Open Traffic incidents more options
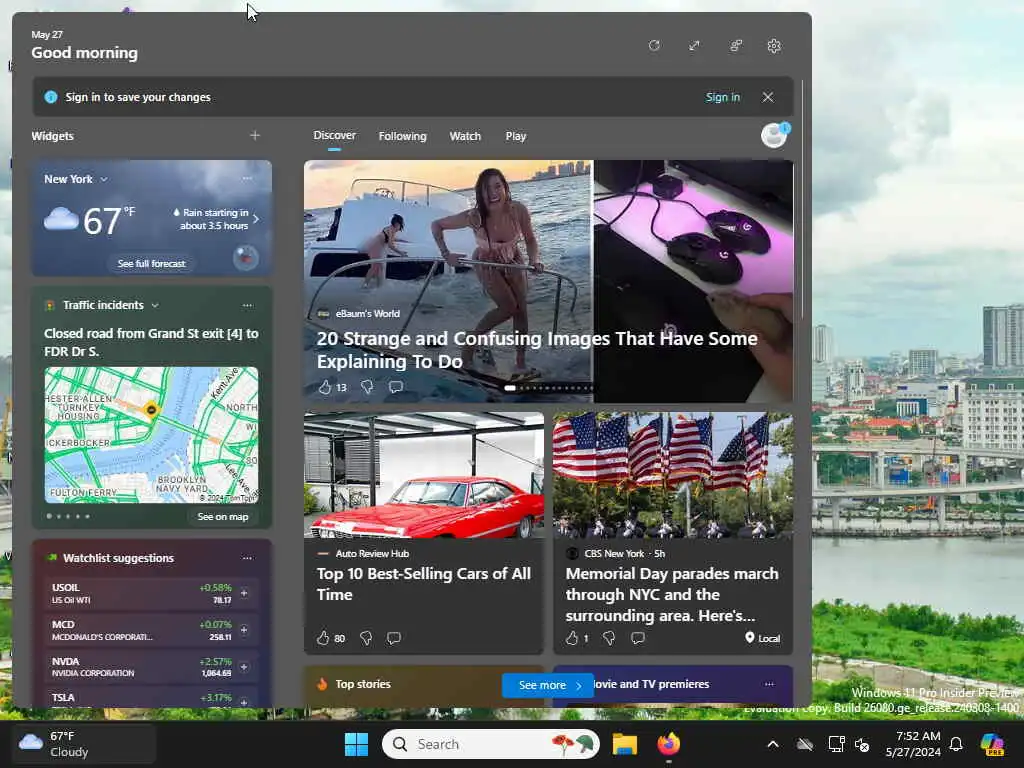Viewport: 1024px width, 768px height. (x=247, y=305)
